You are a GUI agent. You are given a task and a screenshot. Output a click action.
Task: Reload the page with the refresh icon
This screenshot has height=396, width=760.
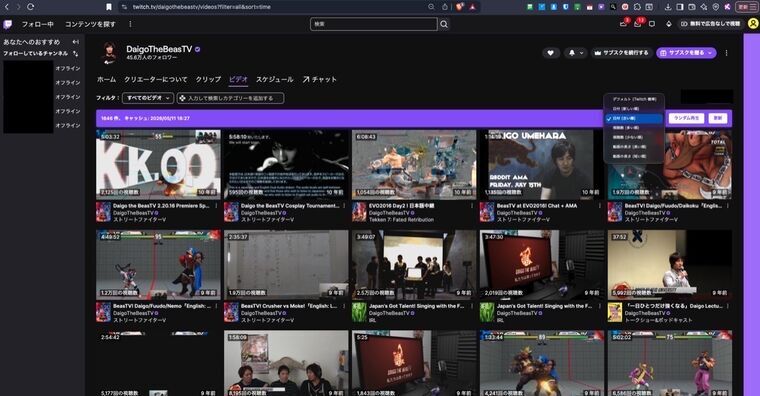click(x=31, y=7)
